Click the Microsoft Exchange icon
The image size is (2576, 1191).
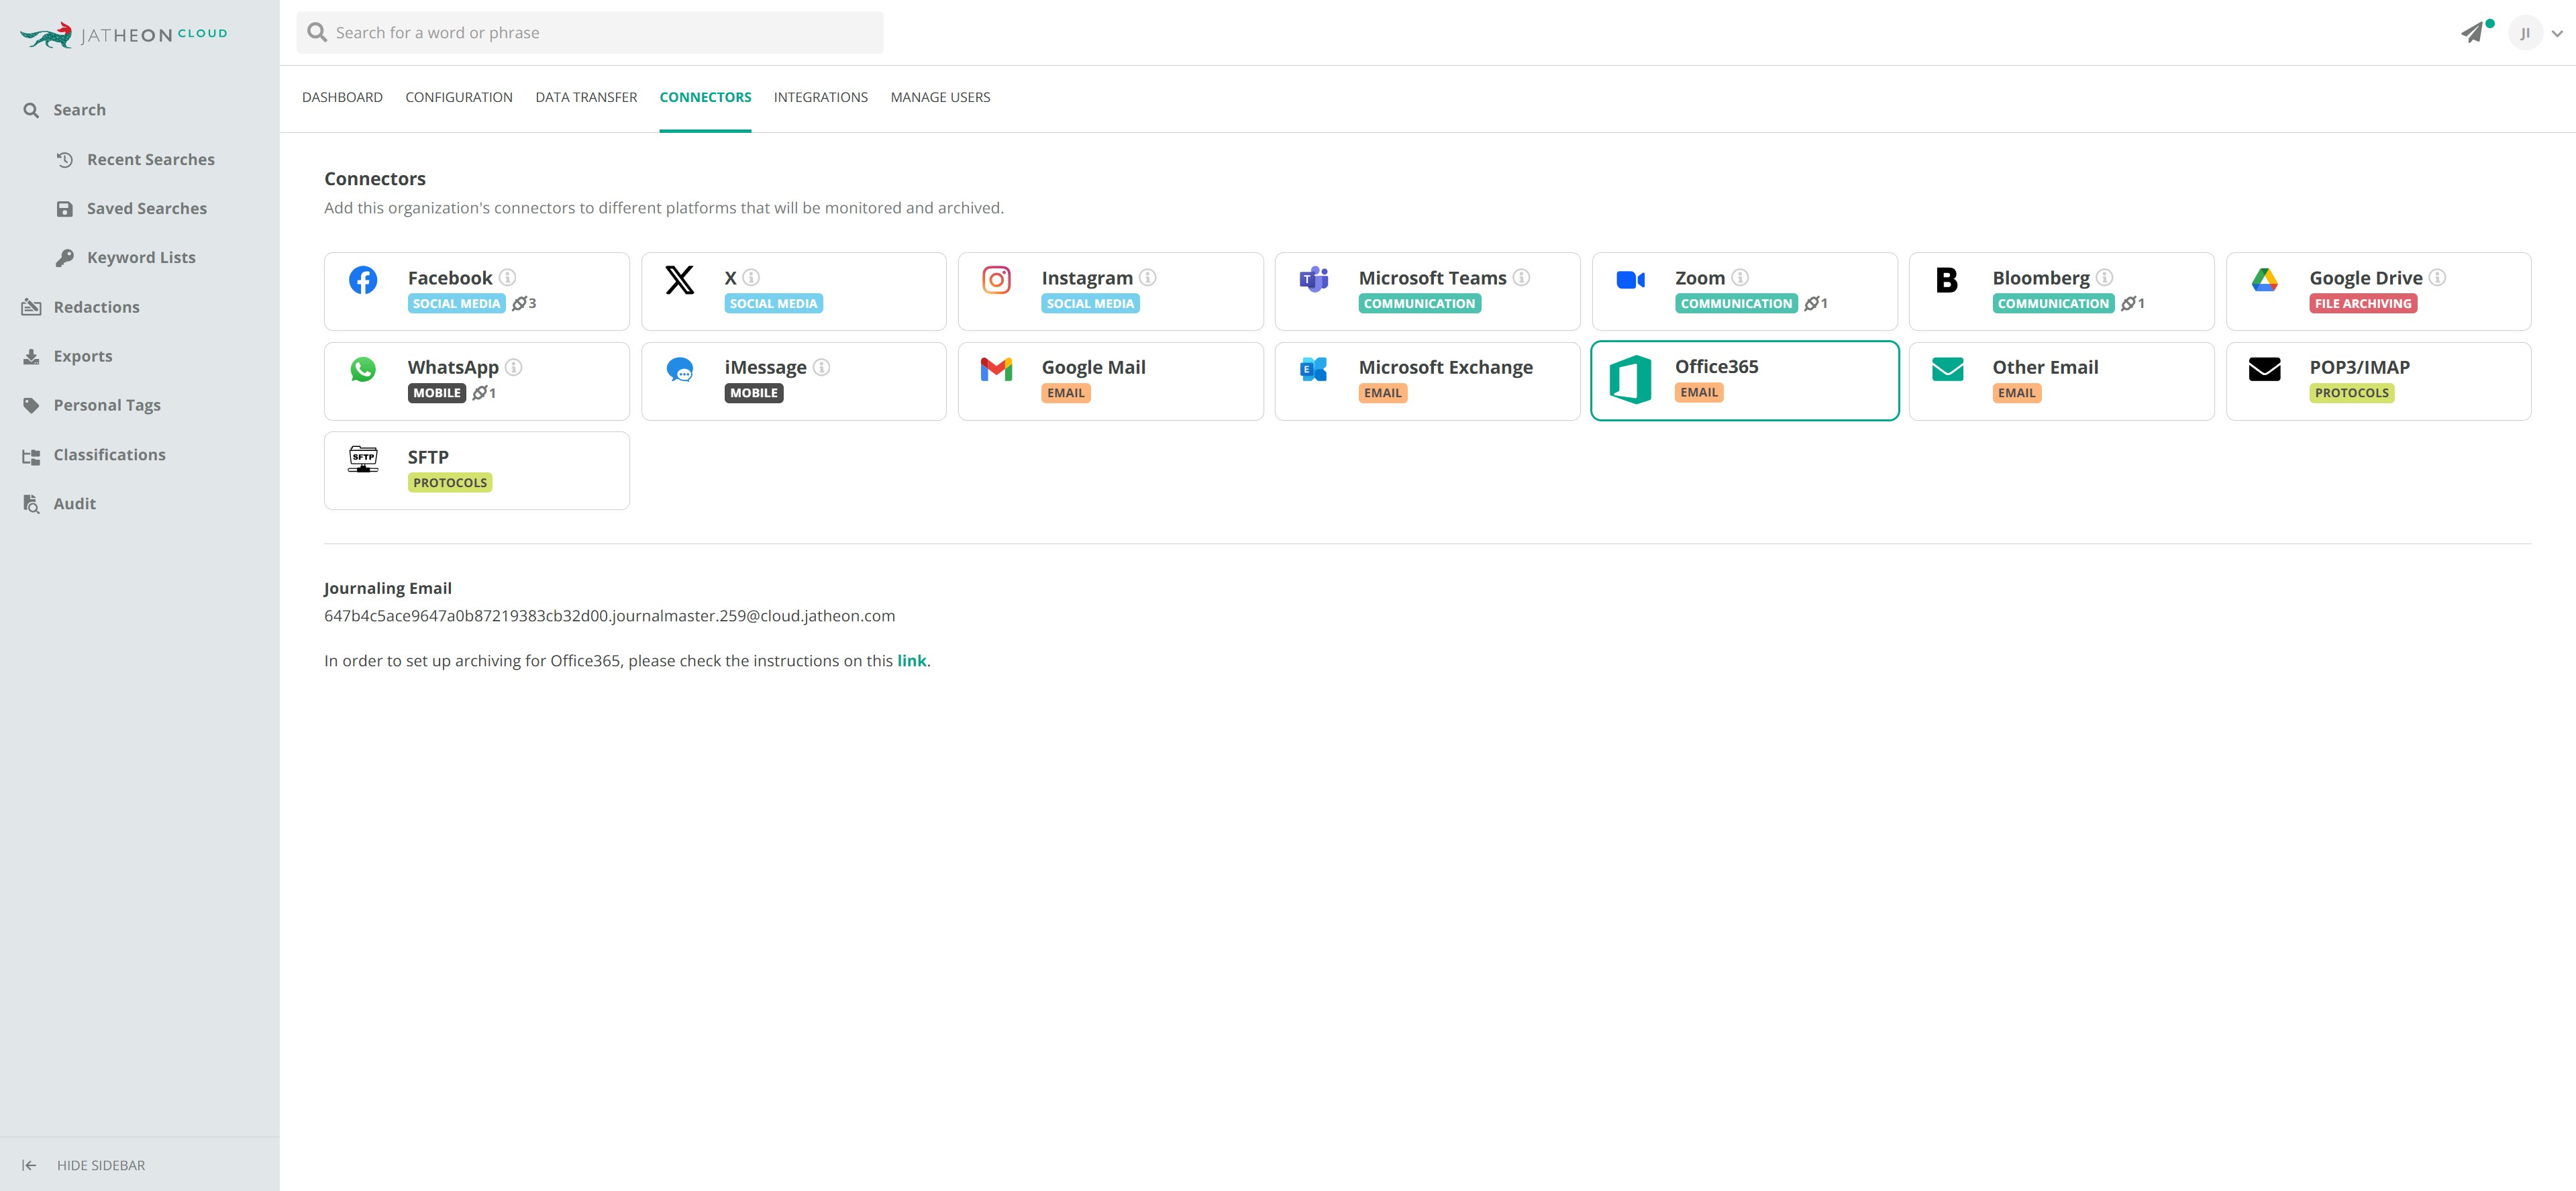click(1314, 370)
